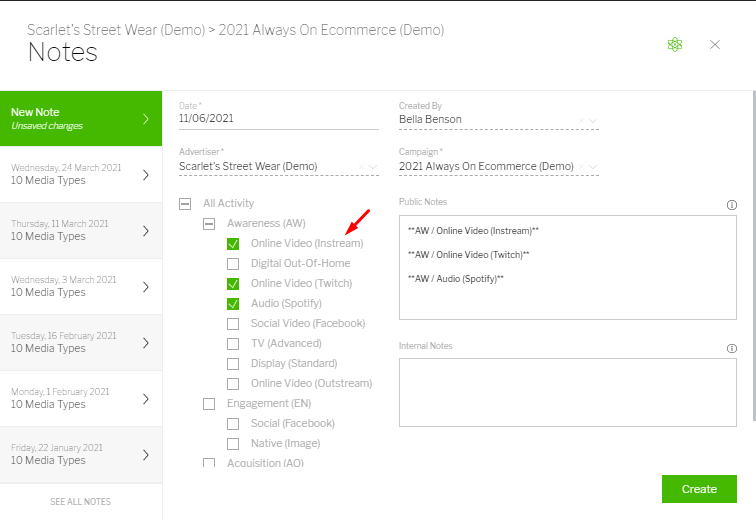This screenshot has width=756, height=521.
Task: Open the Created By dropdown
Action: pyautogui.click(x=594, y=121)
